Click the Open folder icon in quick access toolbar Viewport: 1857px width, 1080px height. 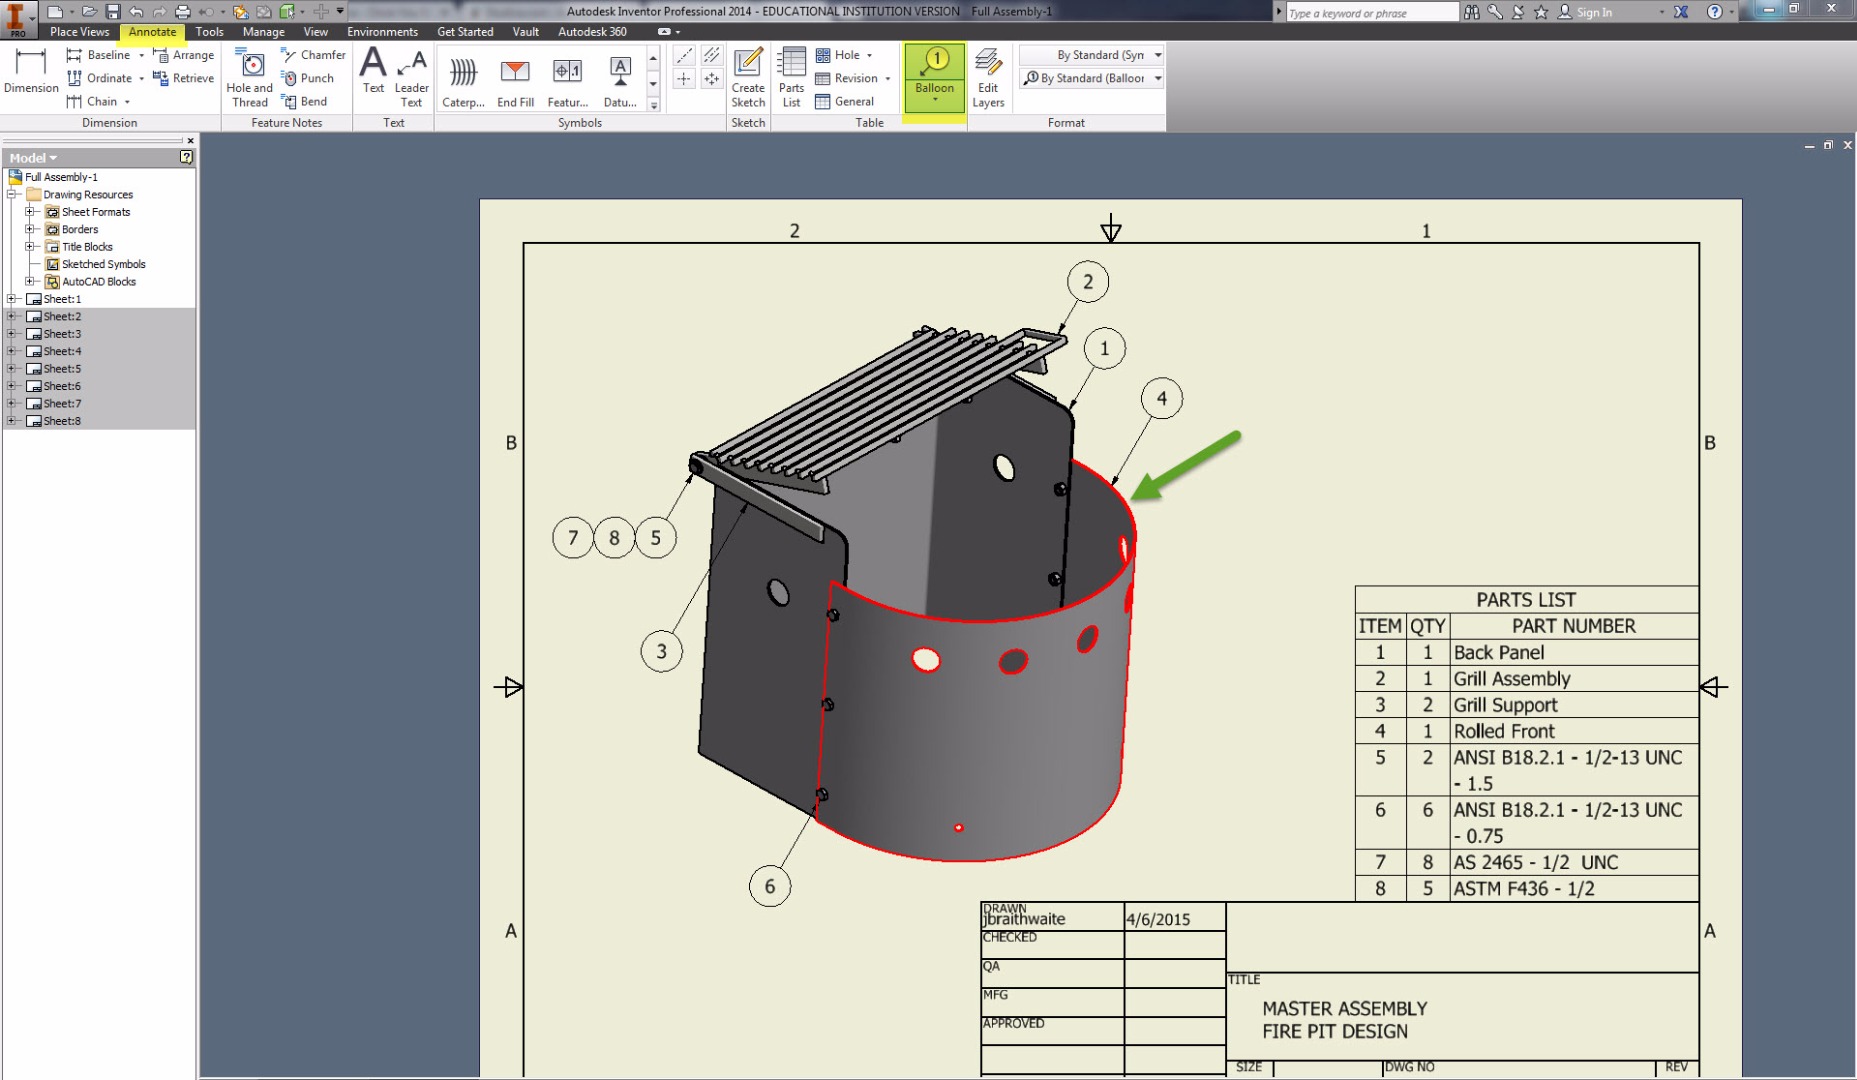(x=89, y=12)
